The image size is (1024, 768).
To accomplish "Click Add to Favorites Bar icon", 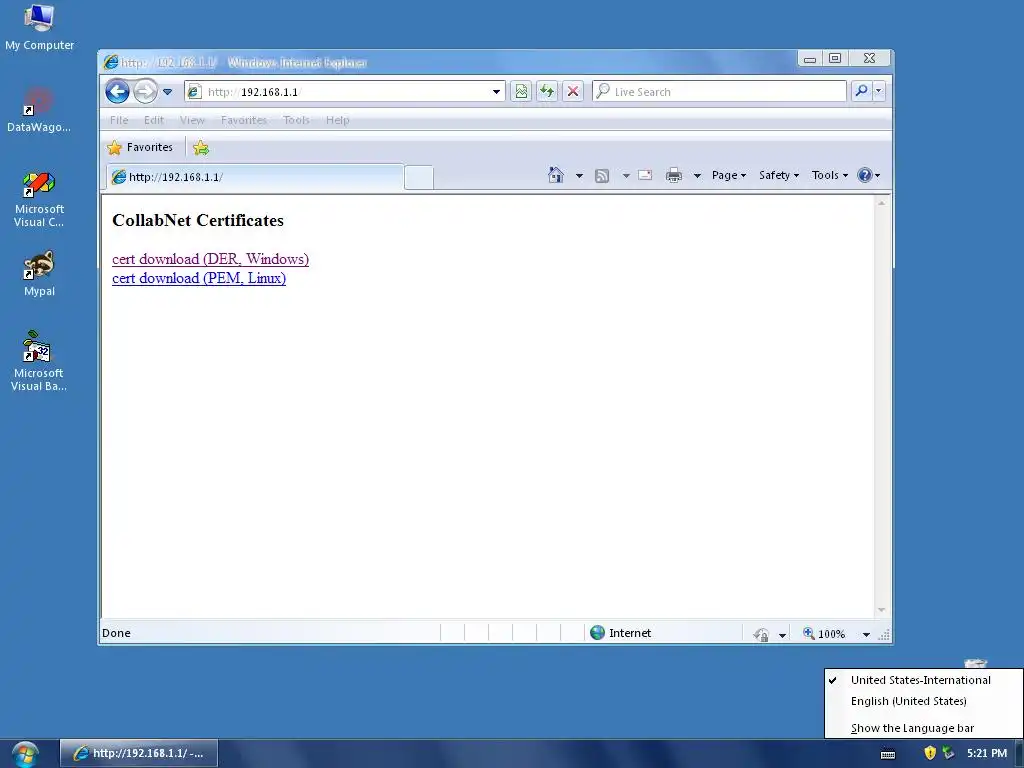I will 201,148.
